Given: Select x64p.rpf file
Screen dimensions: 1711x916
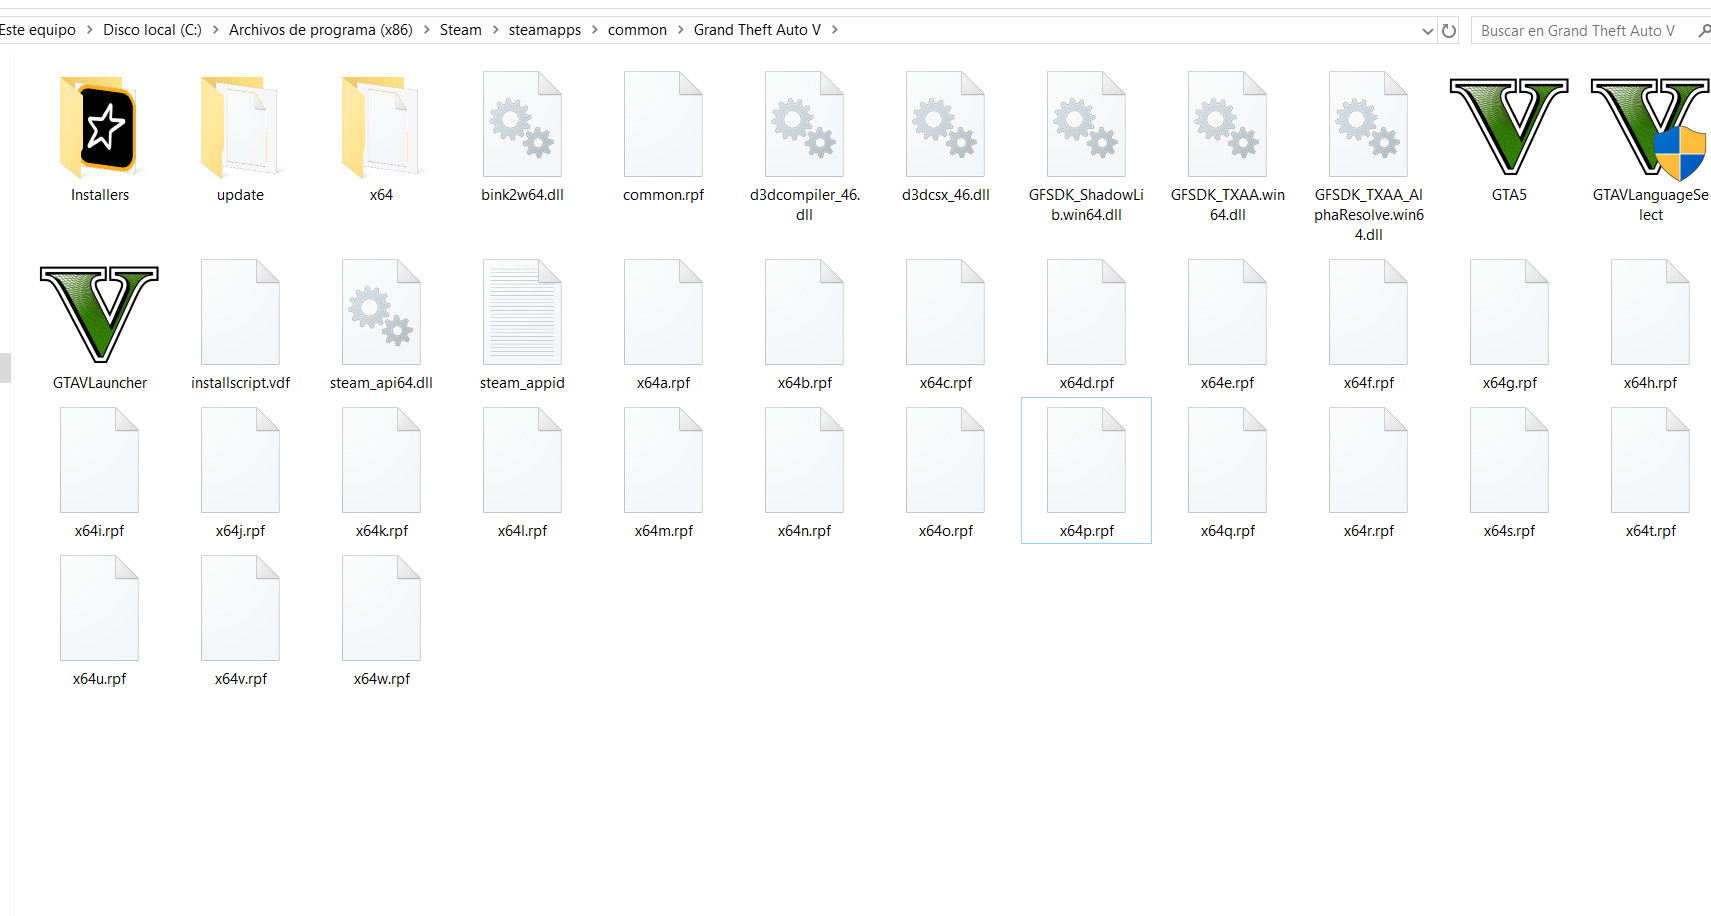Looking at the screenshot, I should point(1086,470).
